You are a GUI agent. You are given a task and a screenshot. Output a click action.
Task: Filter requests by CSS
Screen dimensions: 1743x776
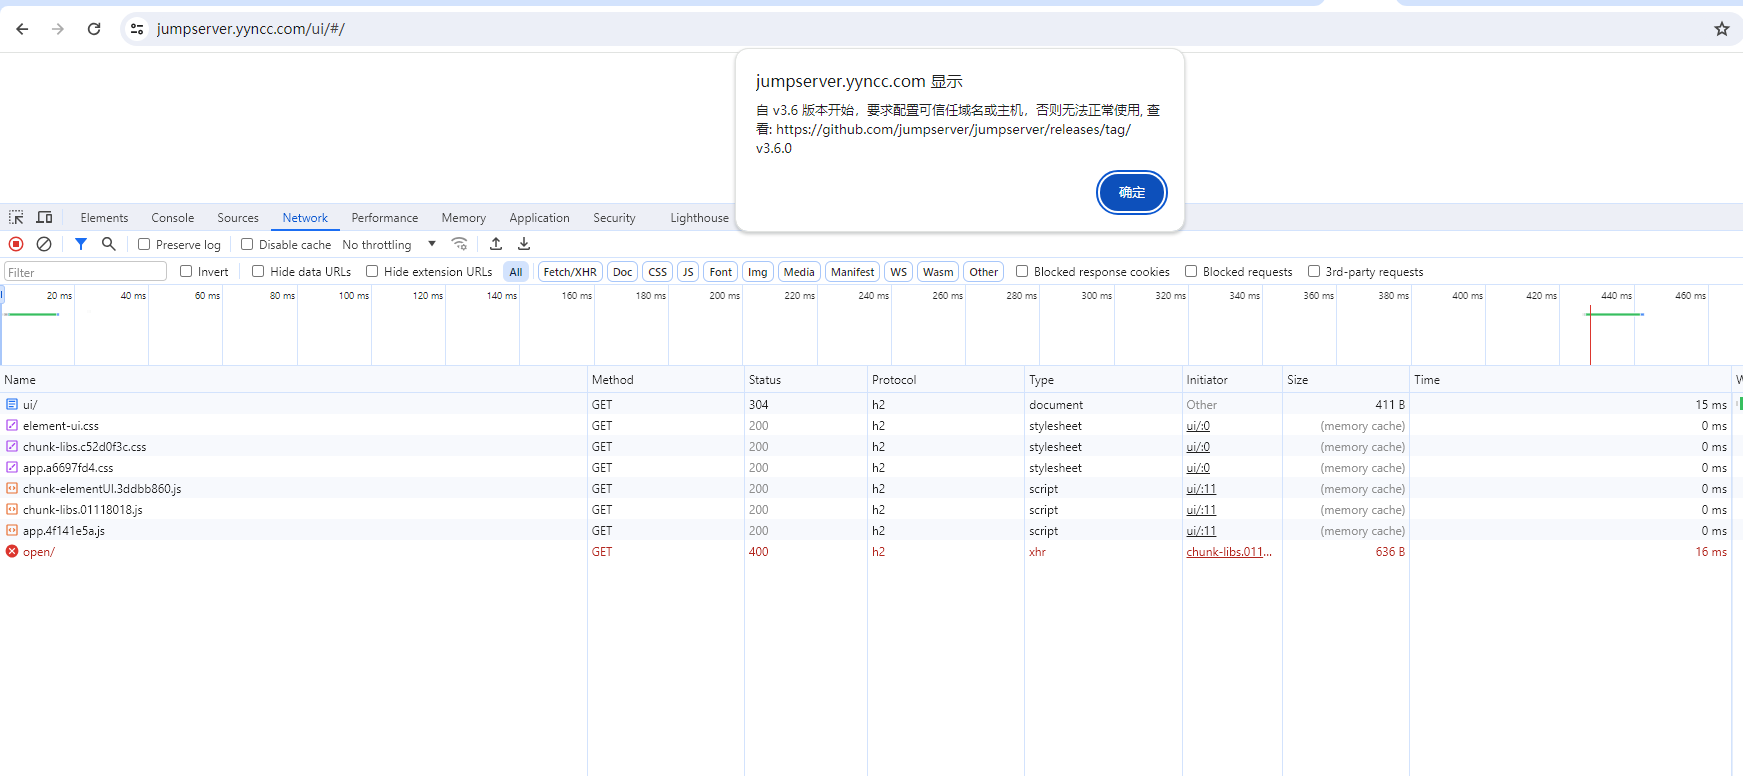coord(657,271)
